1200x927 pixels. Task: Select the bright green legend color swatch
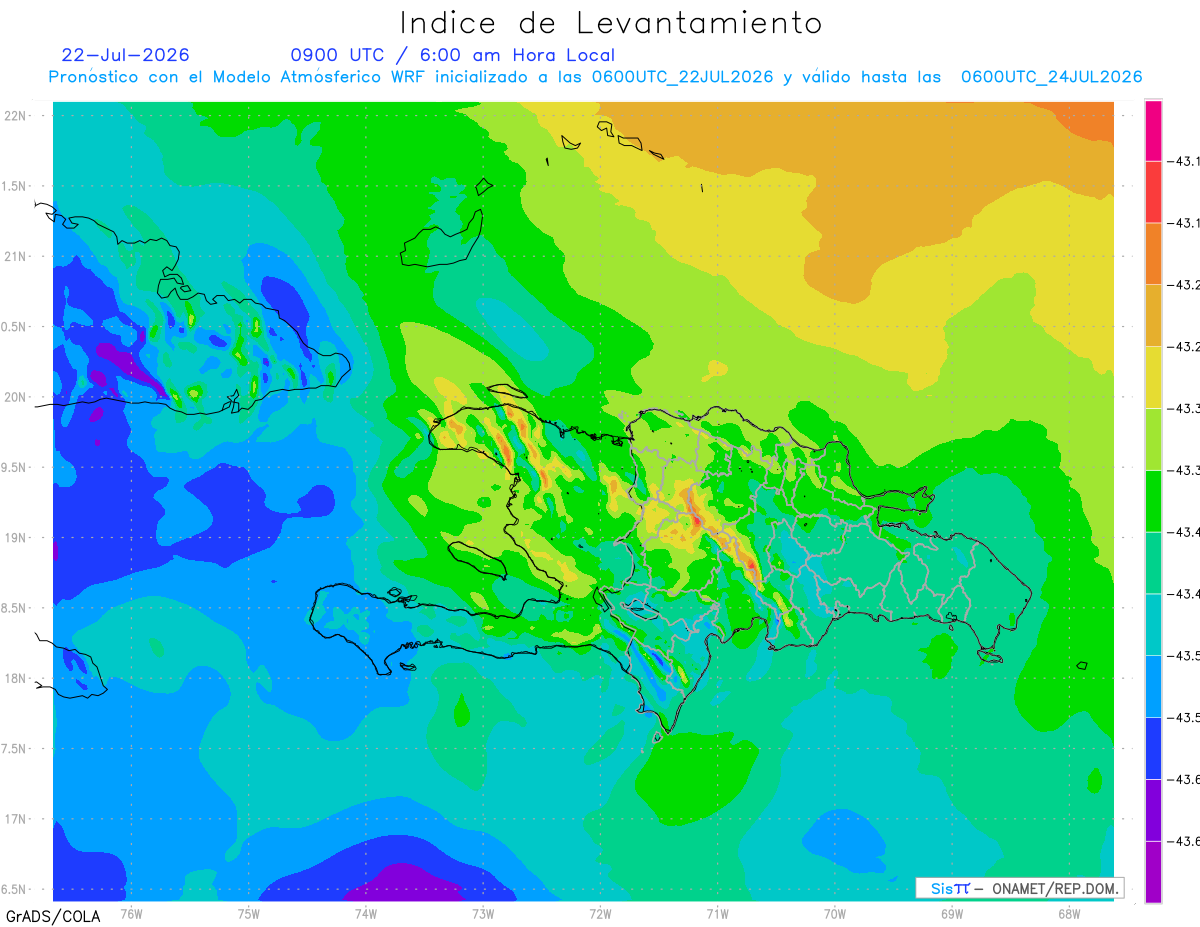1153,501
